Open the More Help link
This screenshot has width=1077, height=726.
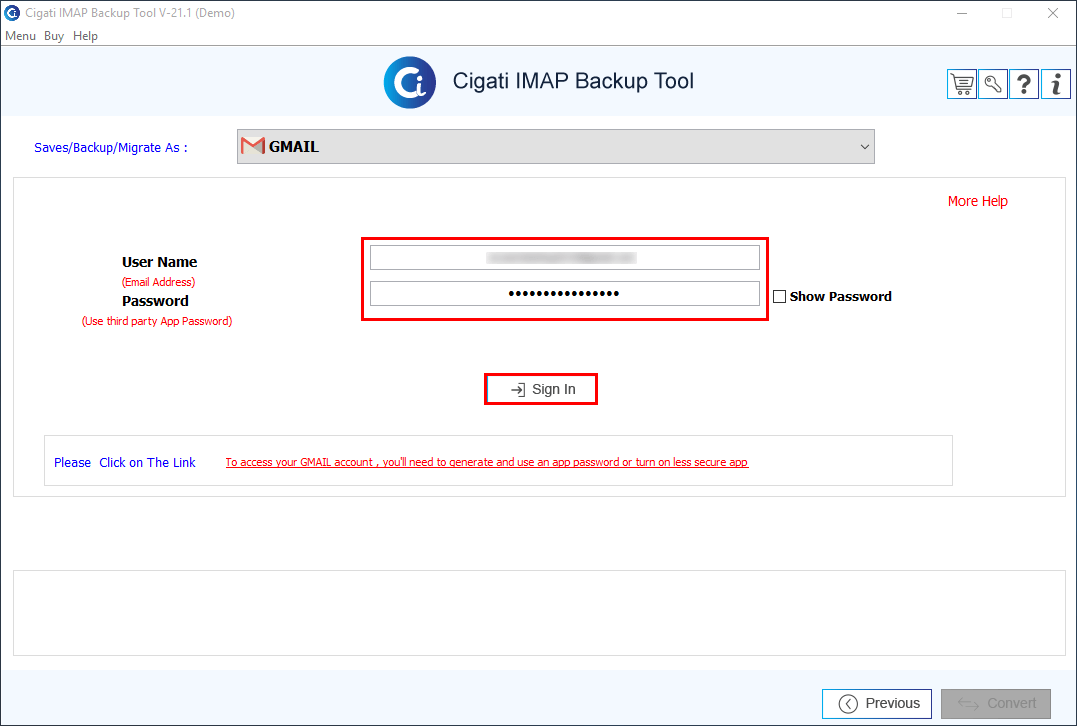[977, 201]
